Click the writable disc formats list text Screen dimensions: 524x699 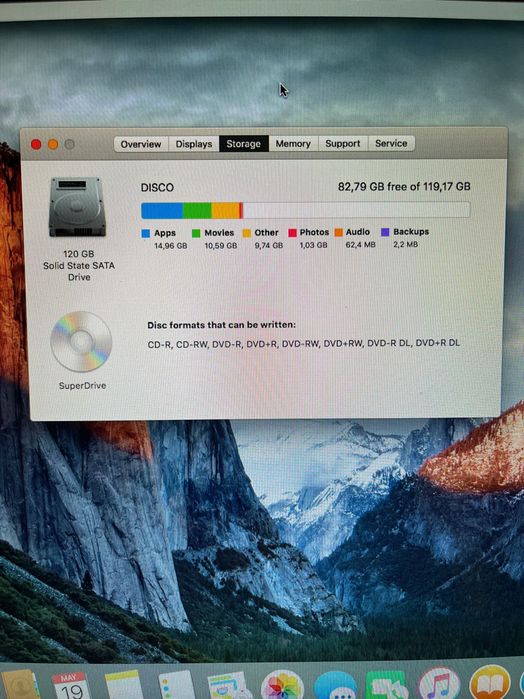point(304,343)
